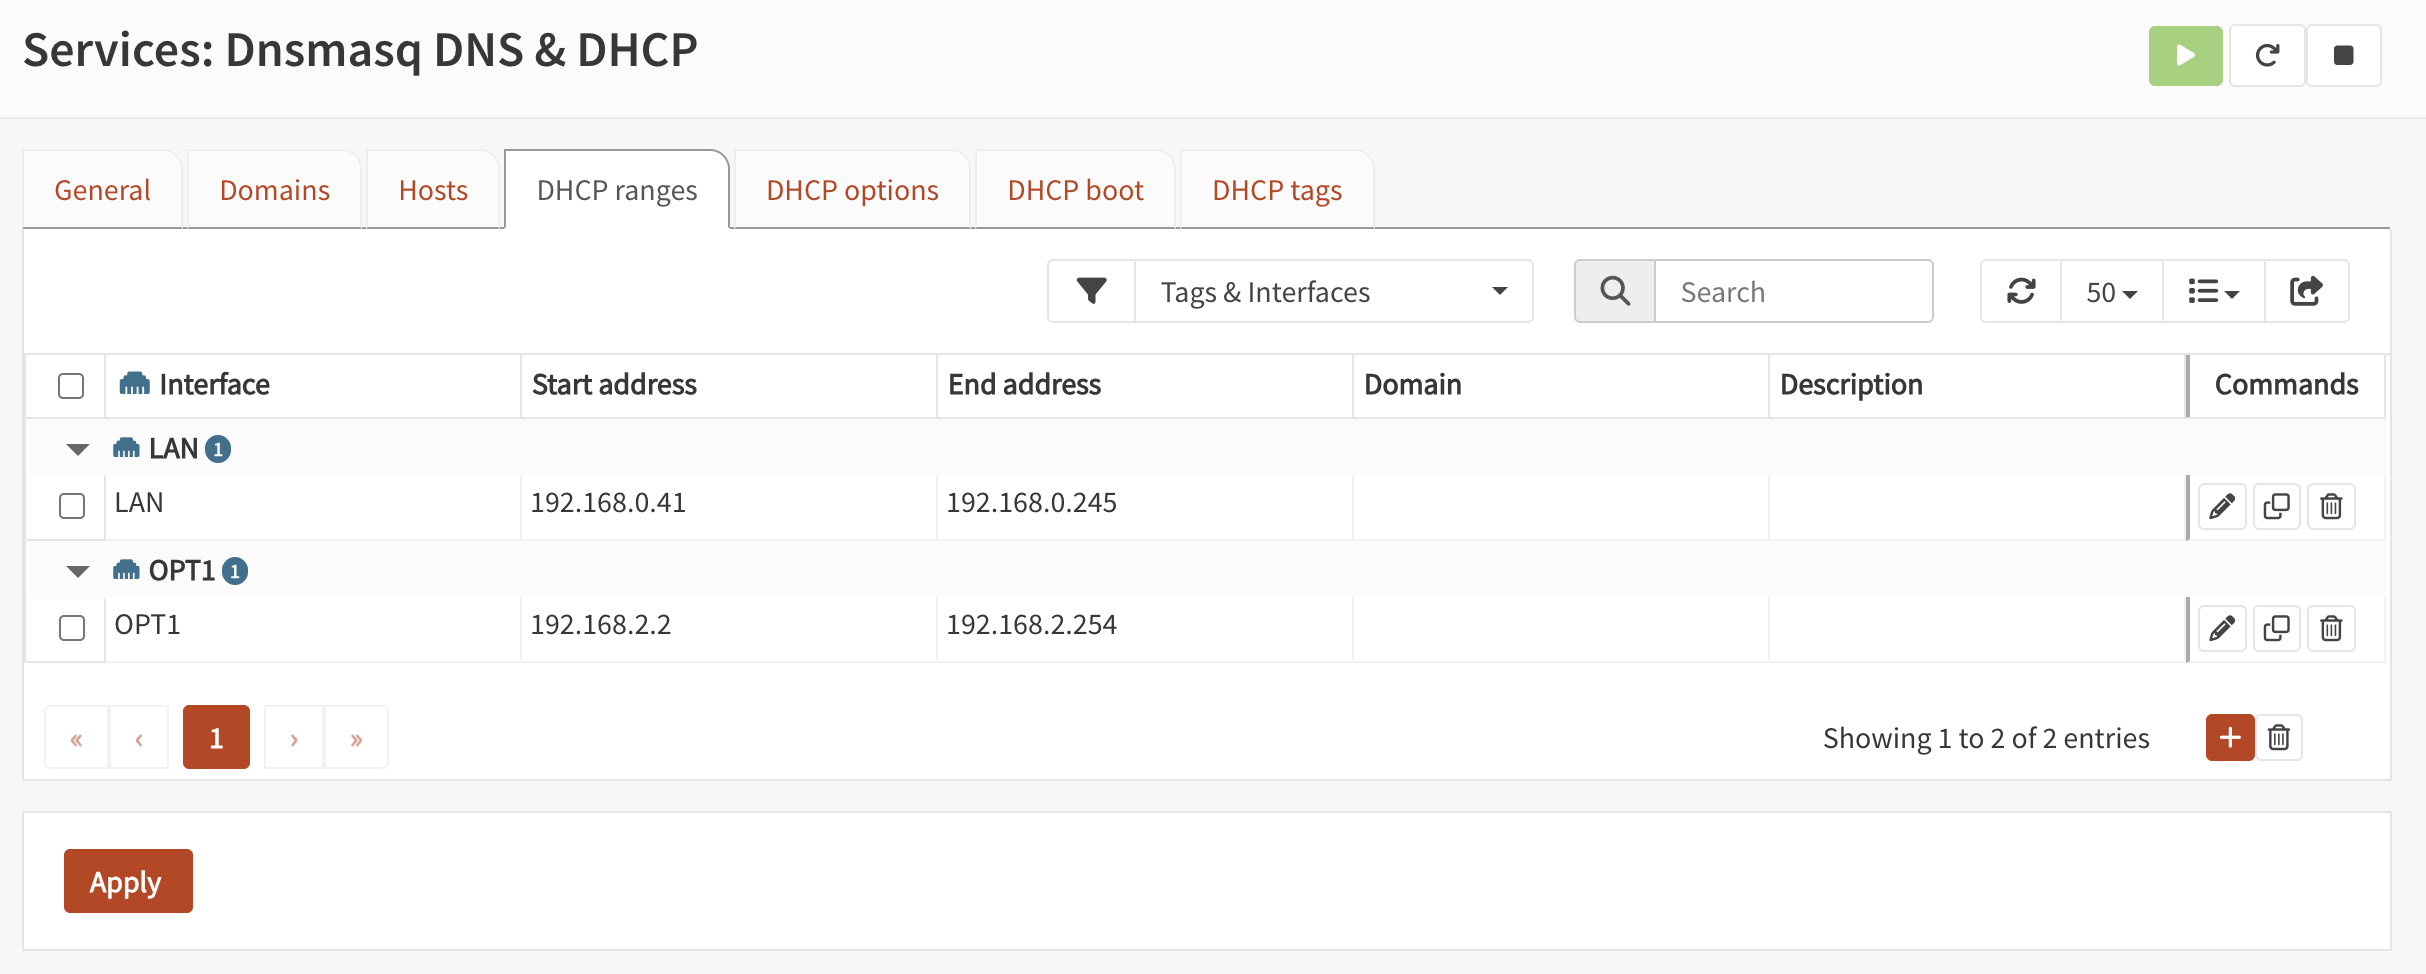Select the OPT1 row checkbox
This screenshot has width=2426, height=974.
point(72,628)
